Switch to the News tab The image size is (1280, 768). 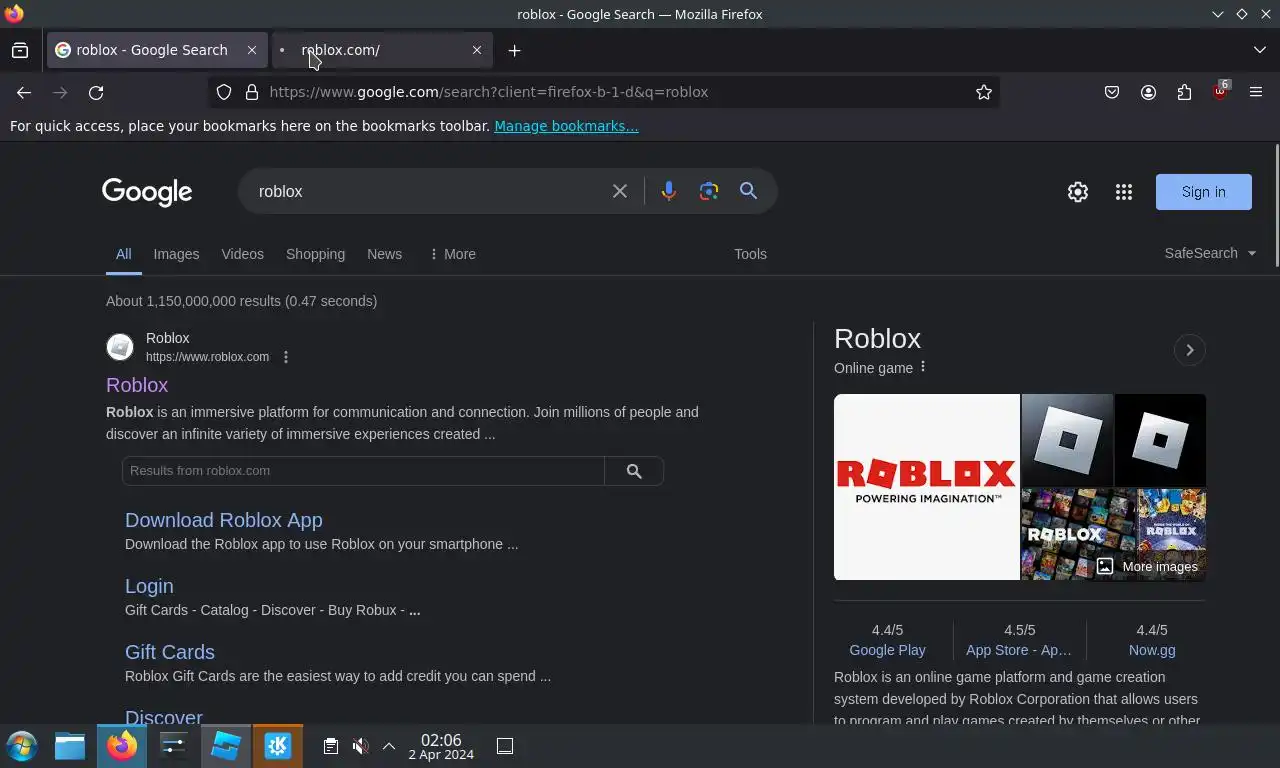tap(384, 254)
